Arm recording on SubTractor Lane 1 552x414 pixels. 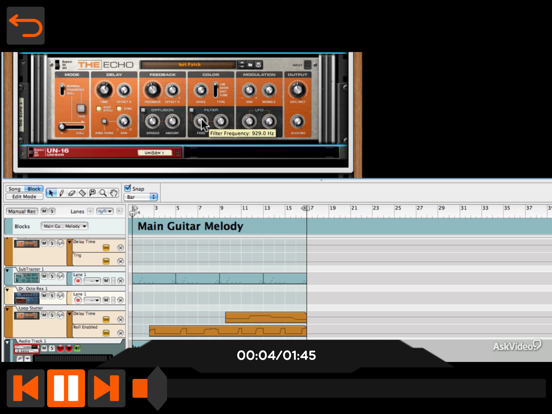coord(78,281)
